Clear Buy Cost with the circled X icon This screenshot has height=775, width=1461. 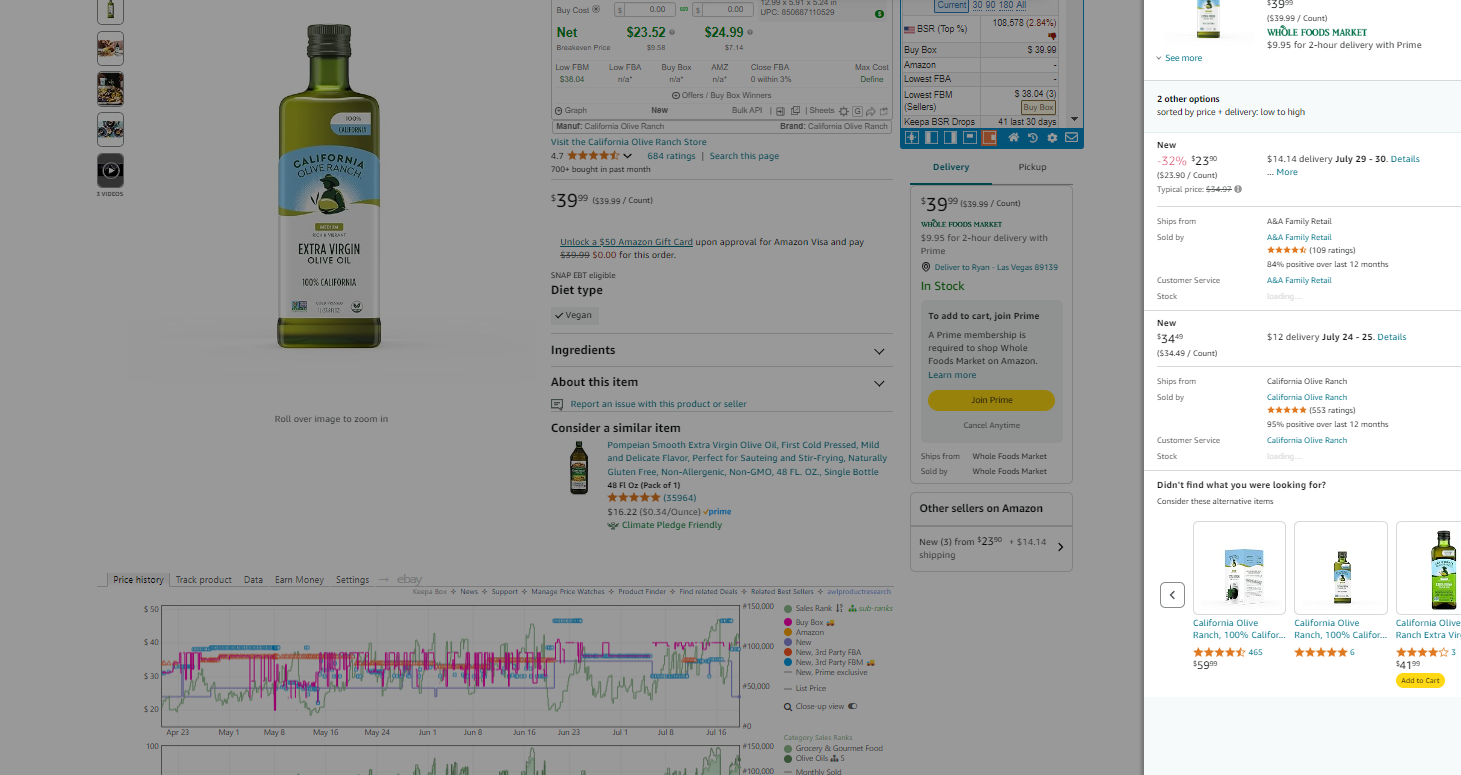point(596,9)
